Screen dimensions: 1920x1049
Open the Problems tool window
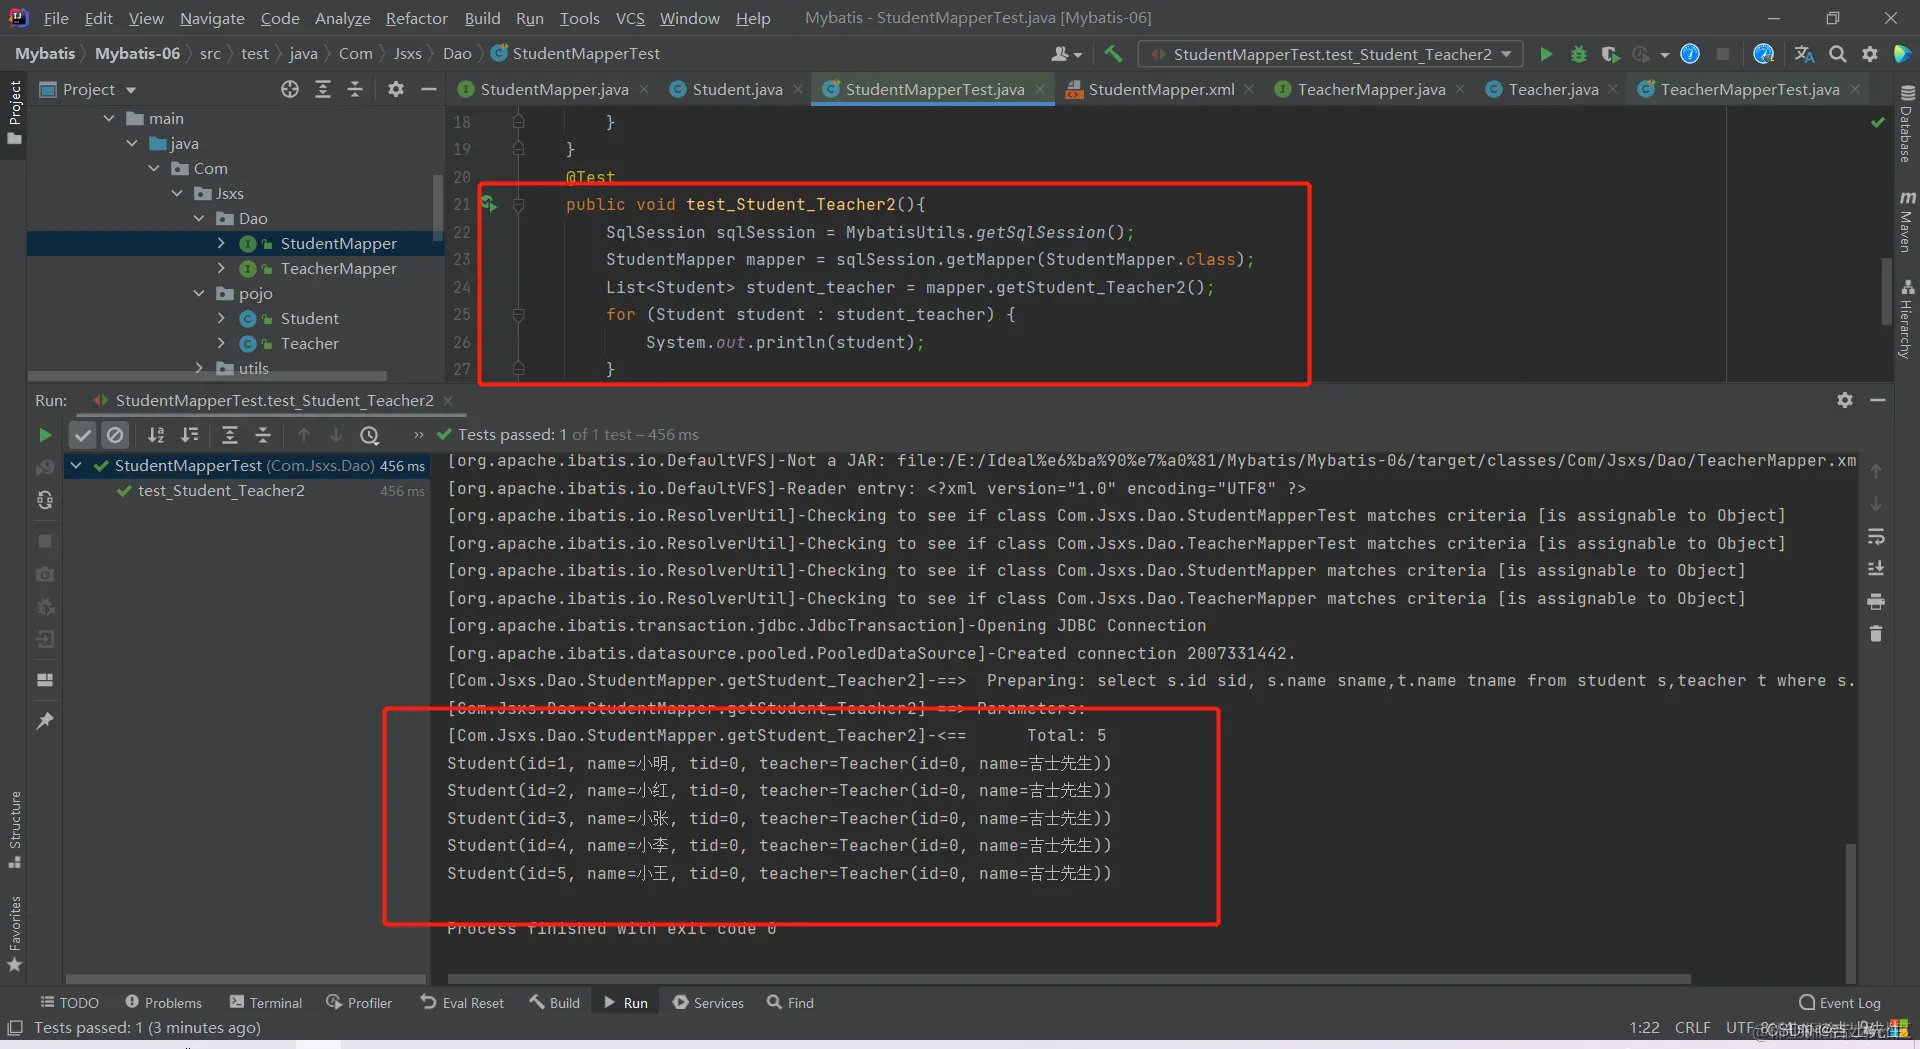164,1002
